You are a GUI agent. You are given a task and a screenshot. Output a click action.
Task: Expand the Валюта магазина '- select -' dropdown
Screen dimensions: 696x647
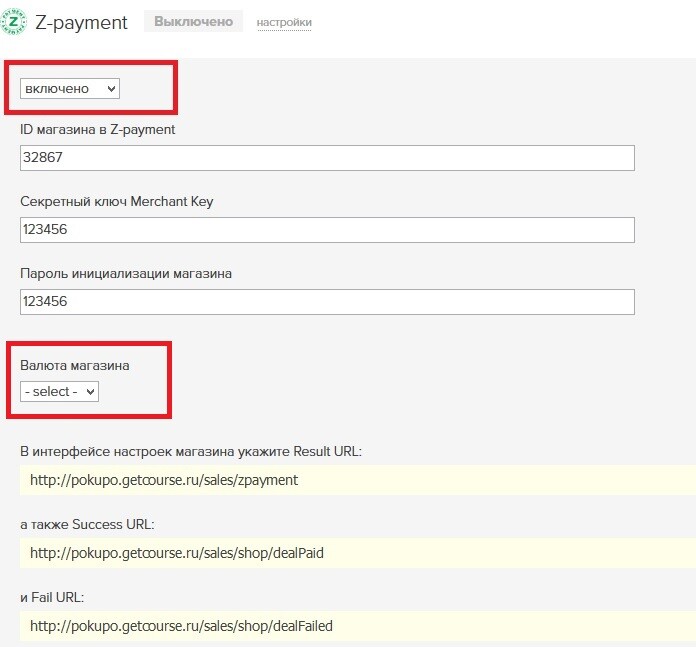pyautogui.click(x=59, y=391)
